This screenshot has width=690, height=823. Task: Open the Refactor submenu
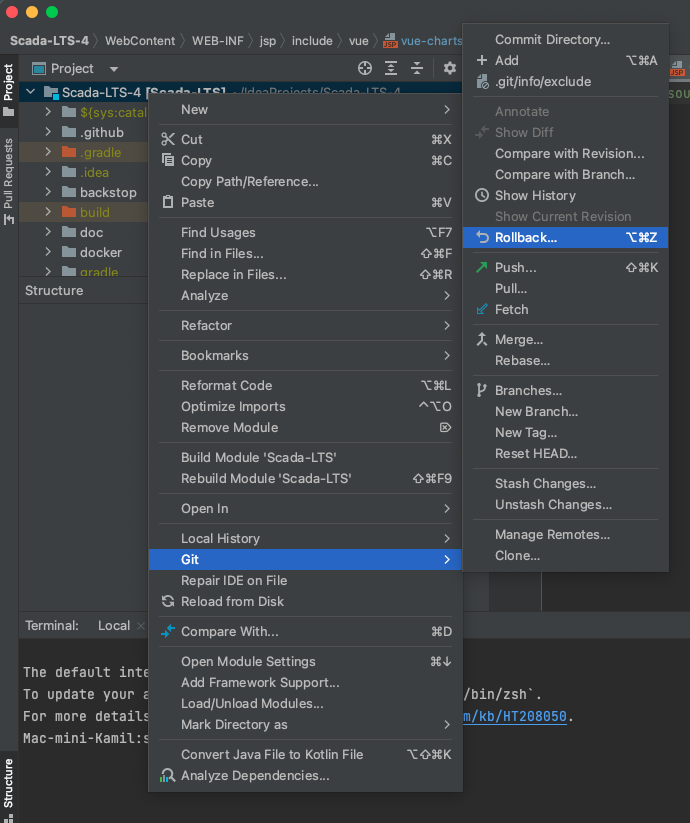click(305, 325)
